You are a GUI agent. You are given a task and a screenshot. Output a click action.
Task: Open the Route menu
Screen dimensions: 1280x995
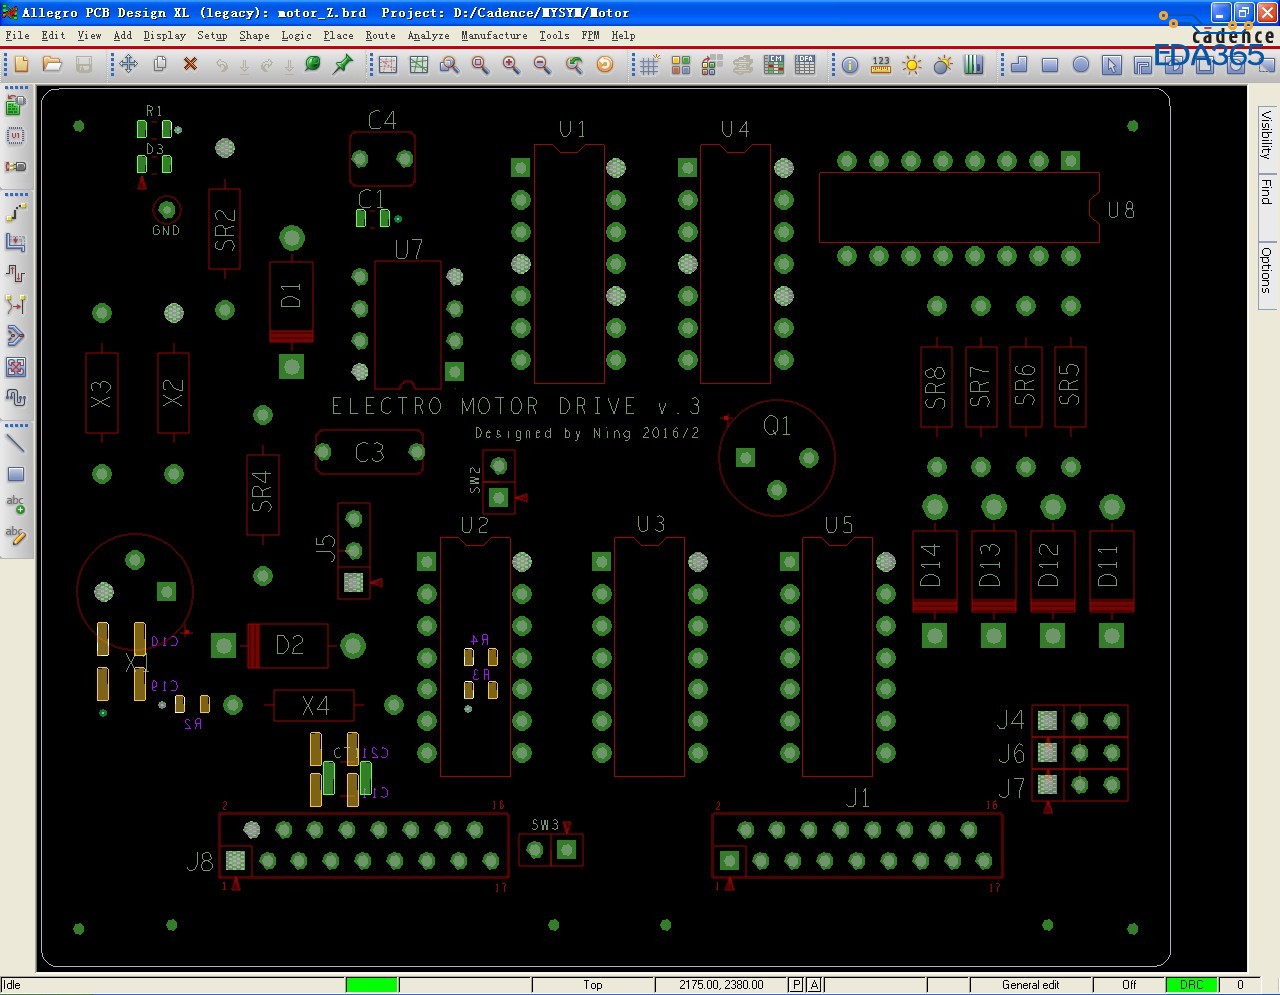point(380,35)
